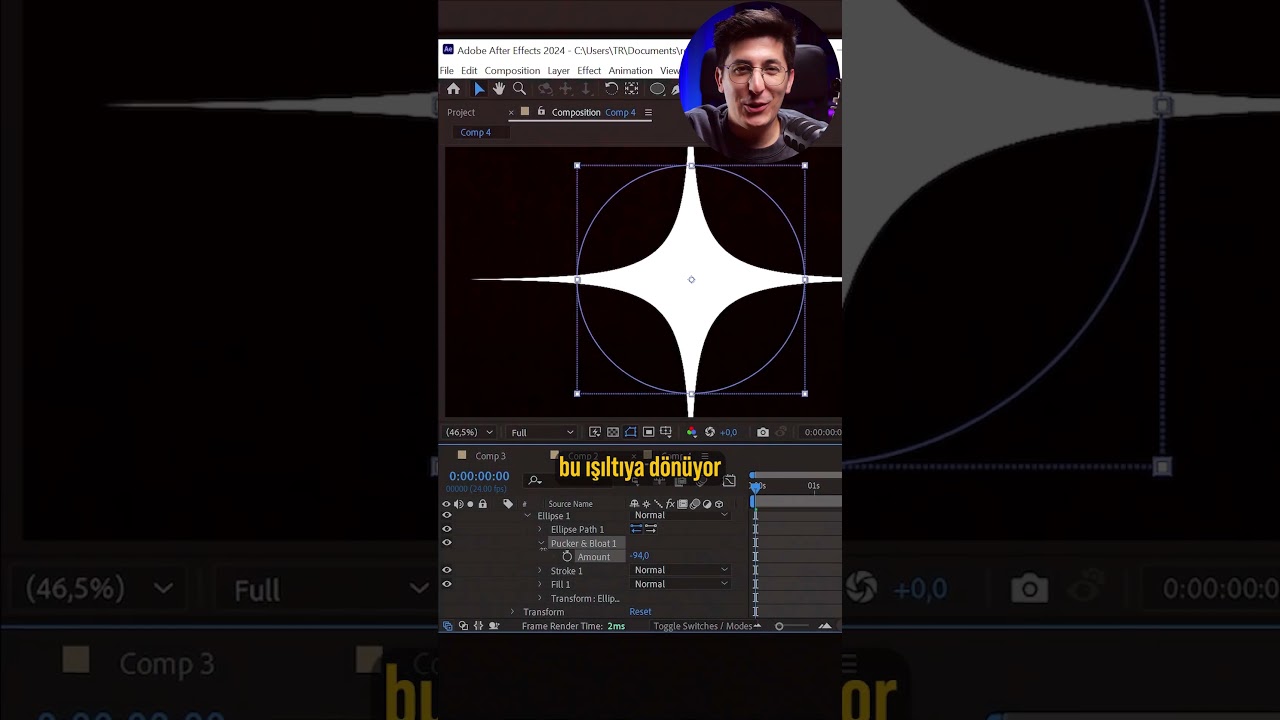Click the Region of Interest icon
This screenshot has width=1280, height=720.
[x=648, y=432]
